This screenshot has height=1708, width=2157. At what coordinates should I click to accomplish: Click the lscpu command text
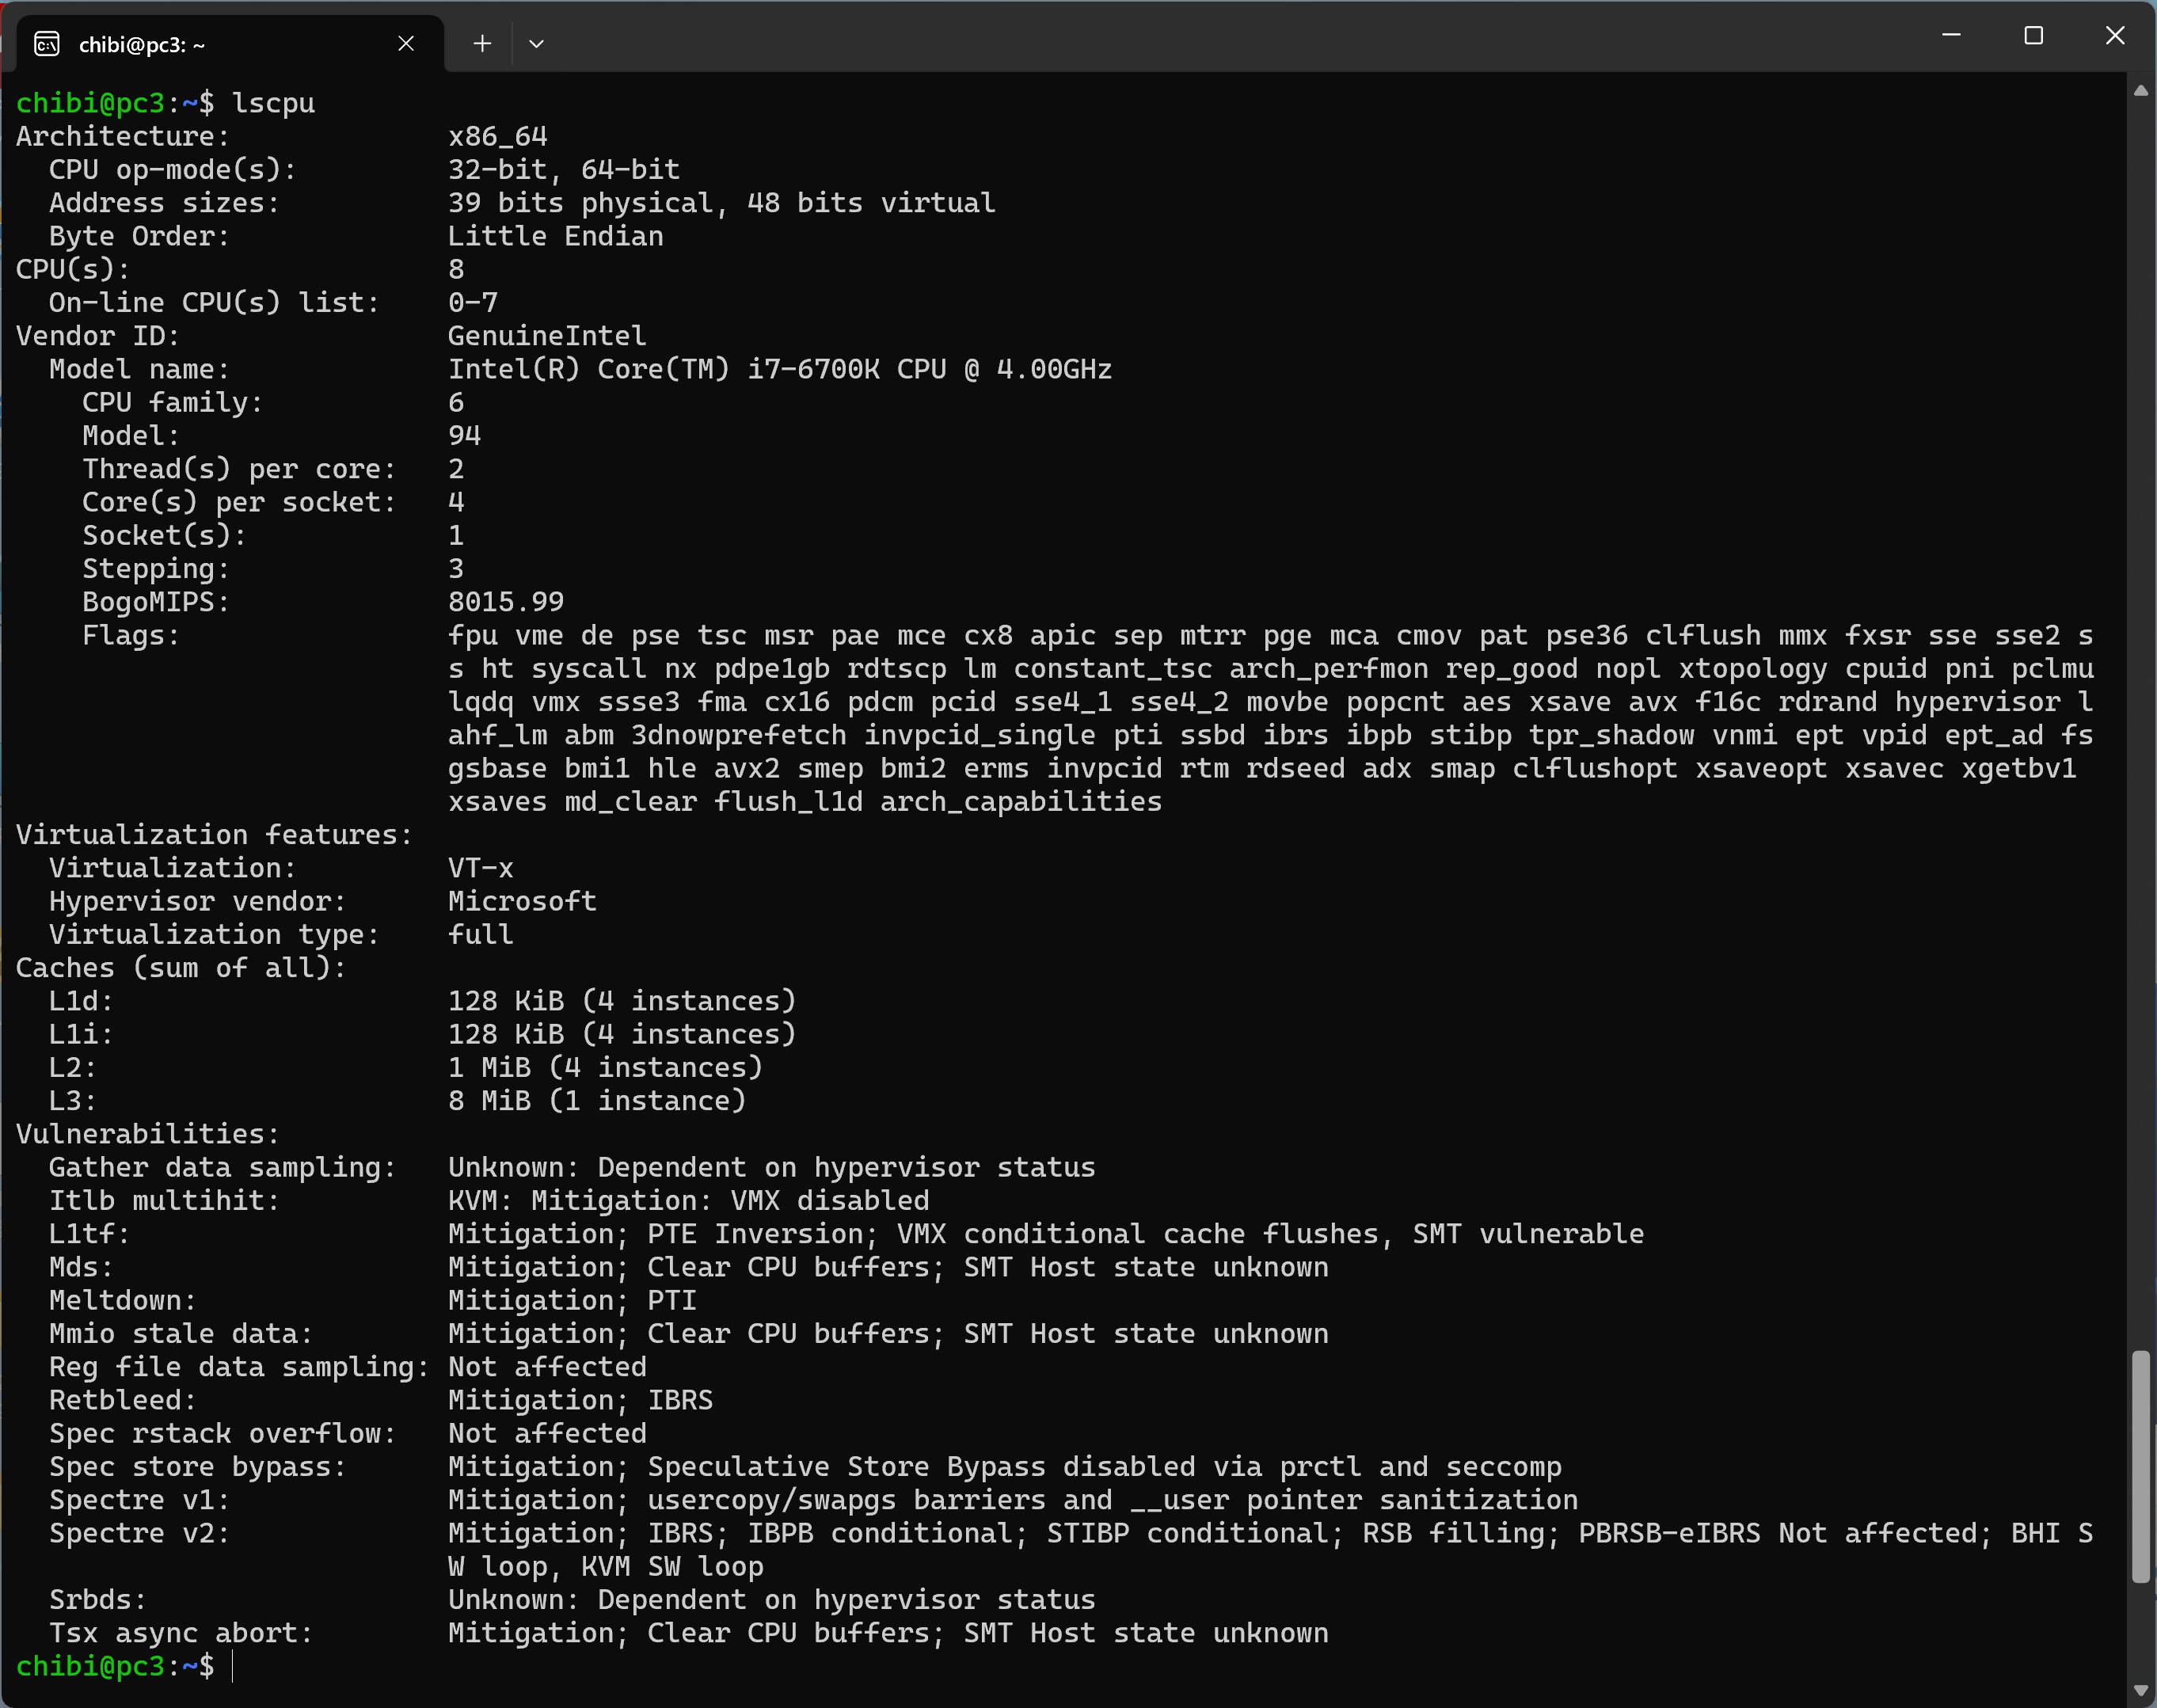coord(273,103)
